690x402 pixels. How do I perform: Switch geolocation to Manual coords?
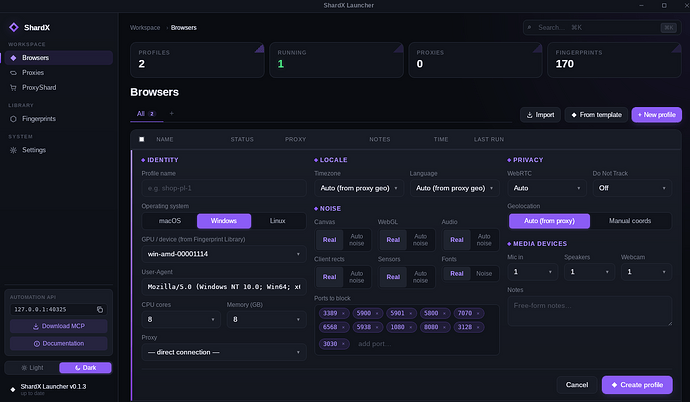point(630,221)
